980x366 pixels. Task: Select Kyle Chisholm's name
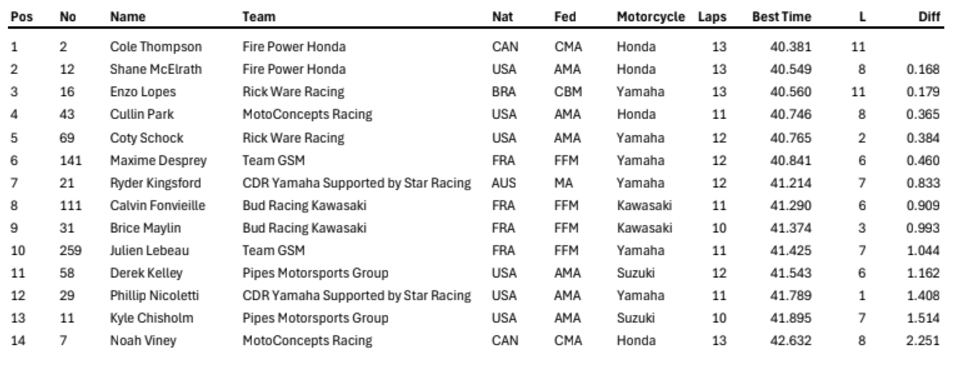[151, 318]
